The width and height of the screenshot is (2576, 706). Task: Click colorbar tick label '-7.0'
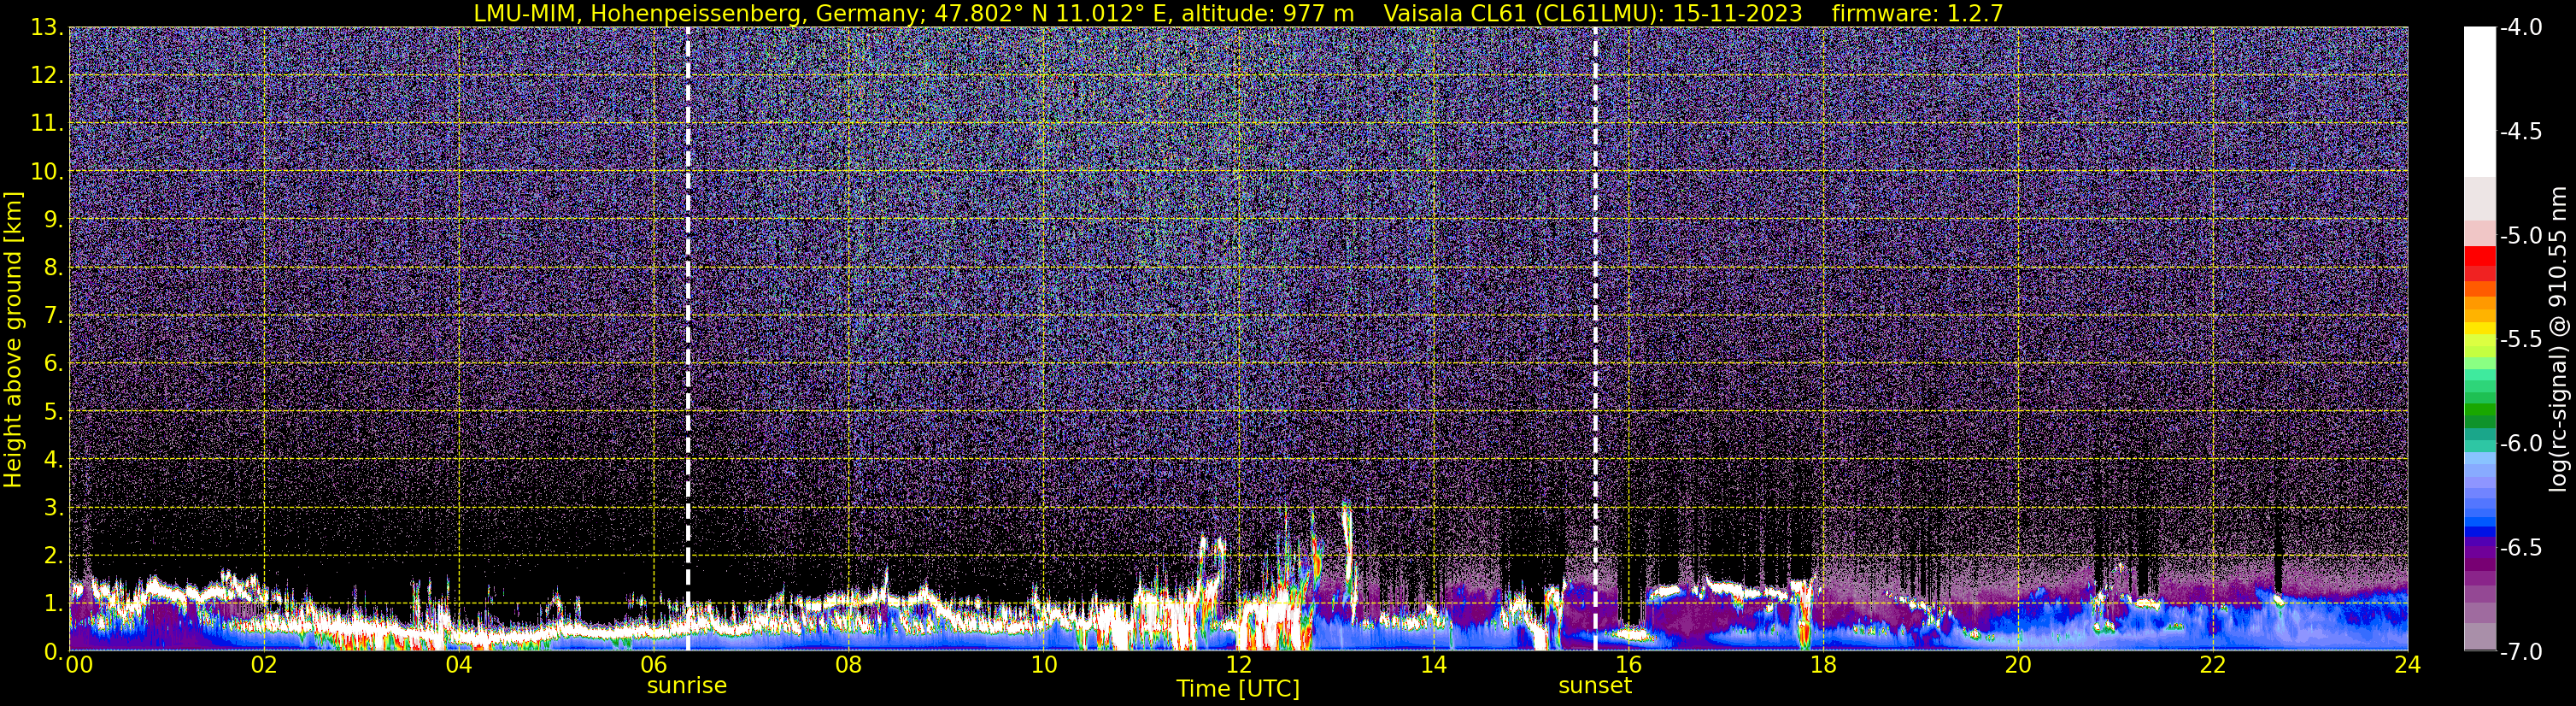tap(2520, 652)
